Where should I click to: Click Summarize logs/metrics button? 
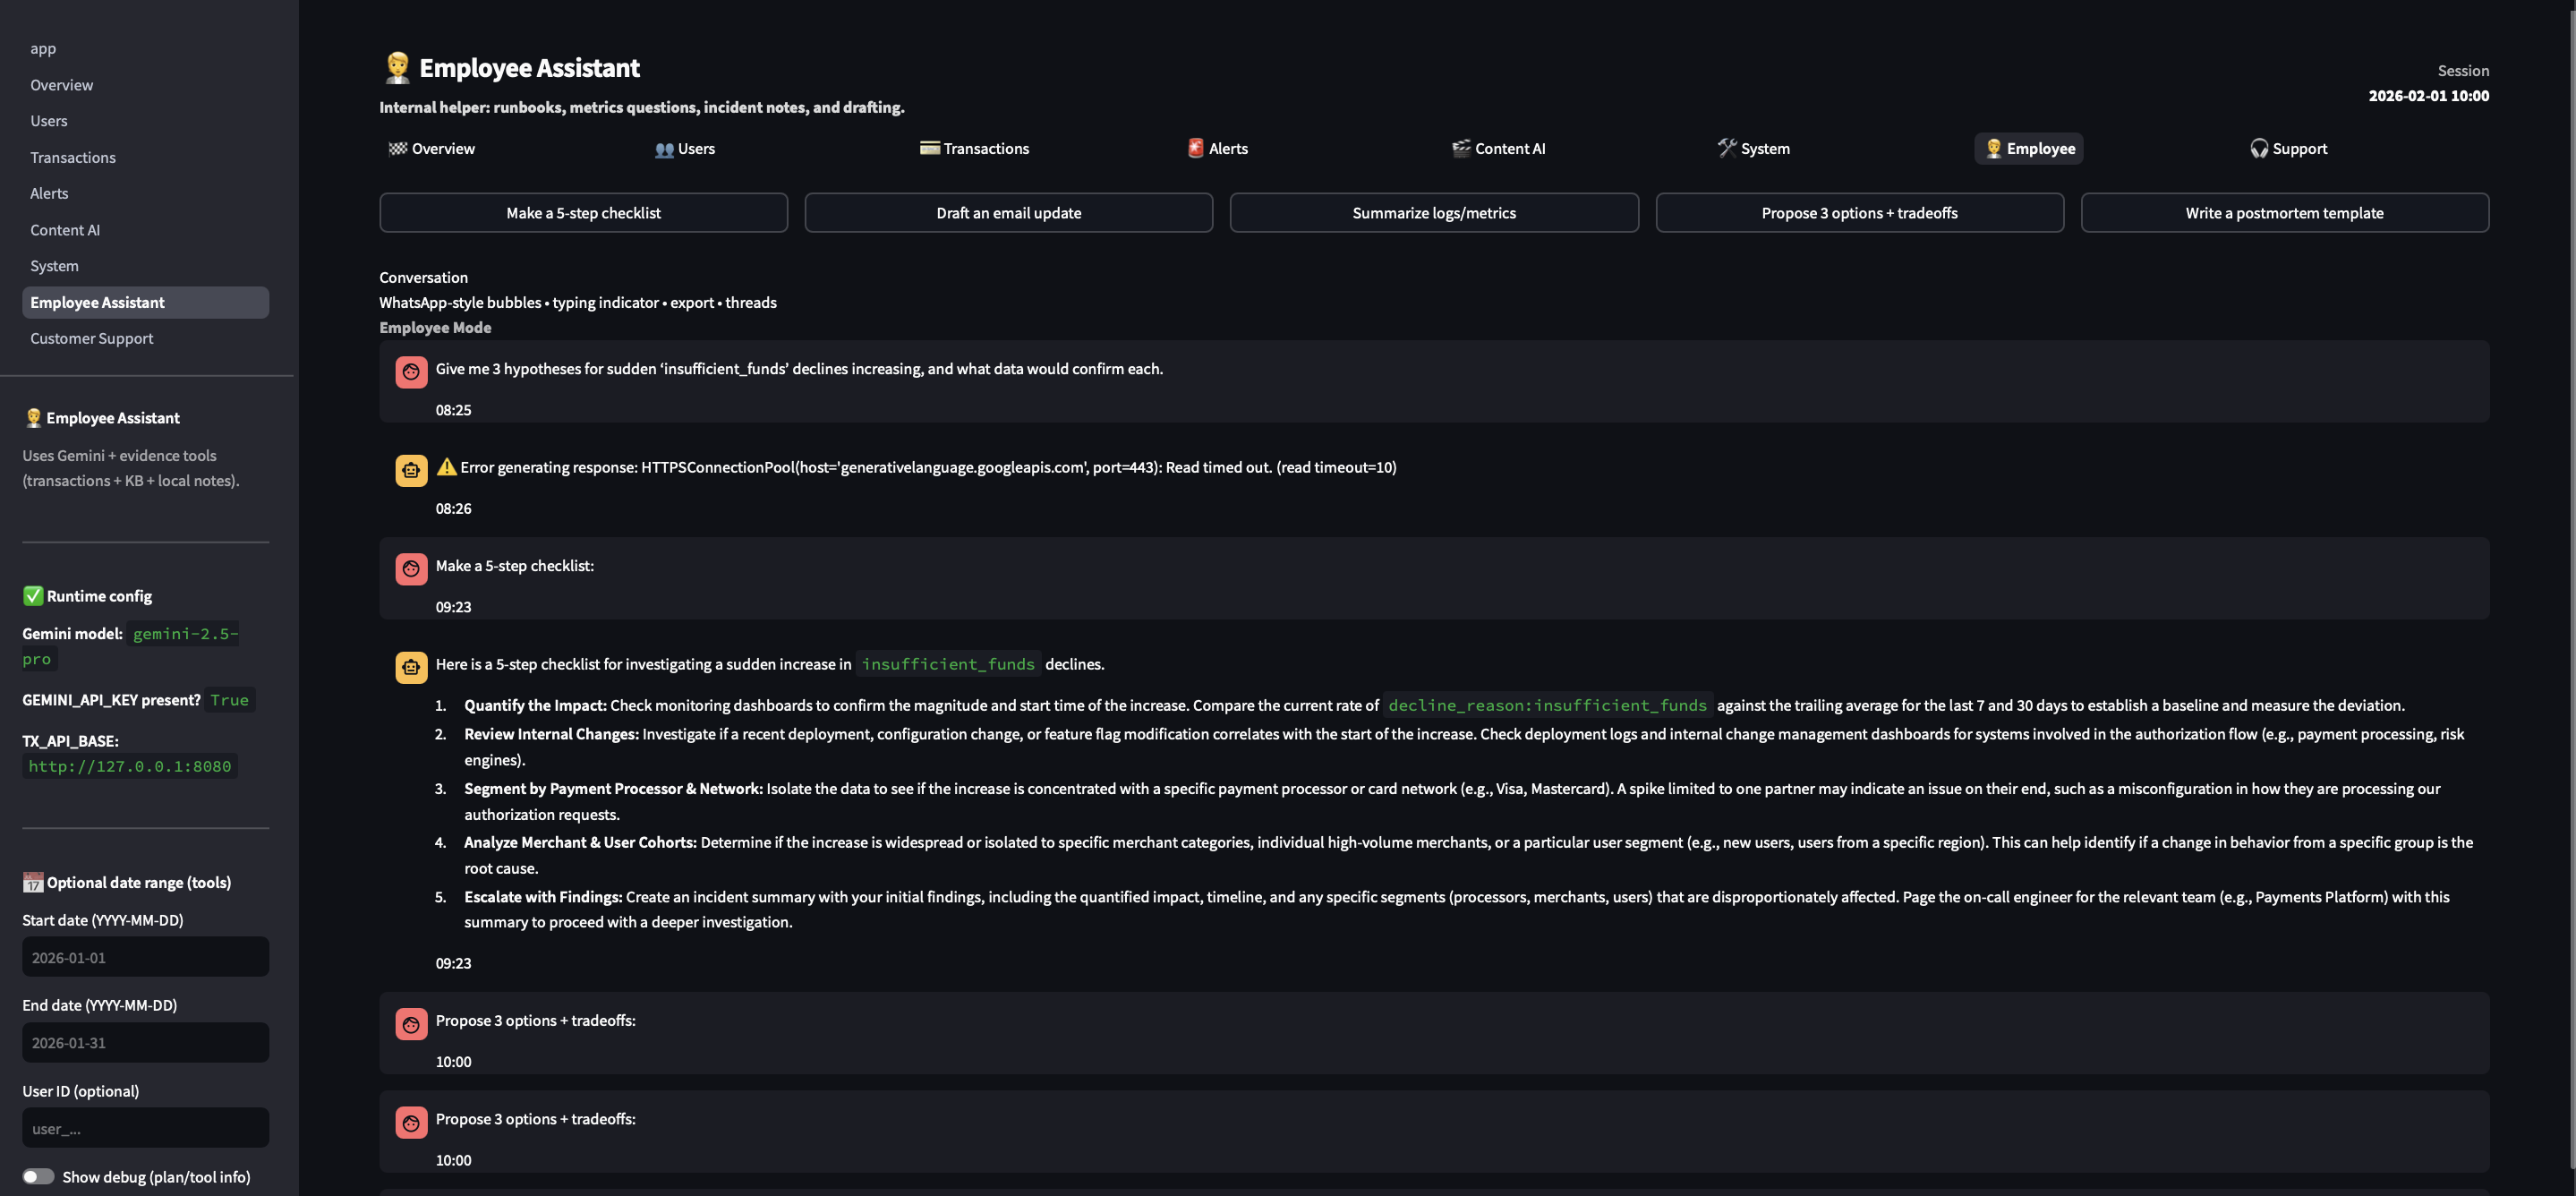point(1433,213)
